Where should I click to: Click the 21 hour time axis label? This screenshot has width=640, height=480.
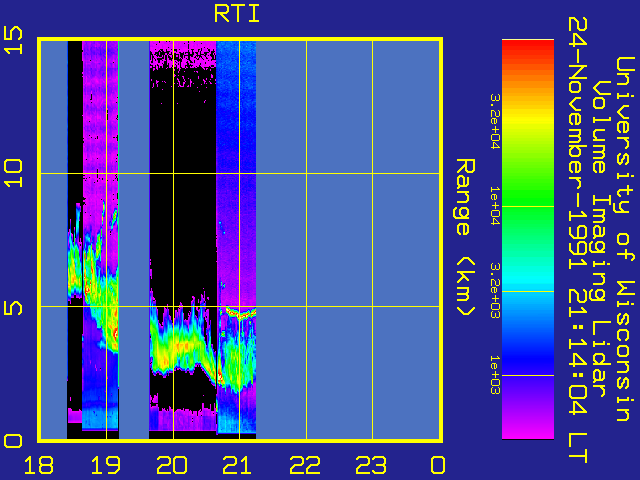[x=238, y=465]
